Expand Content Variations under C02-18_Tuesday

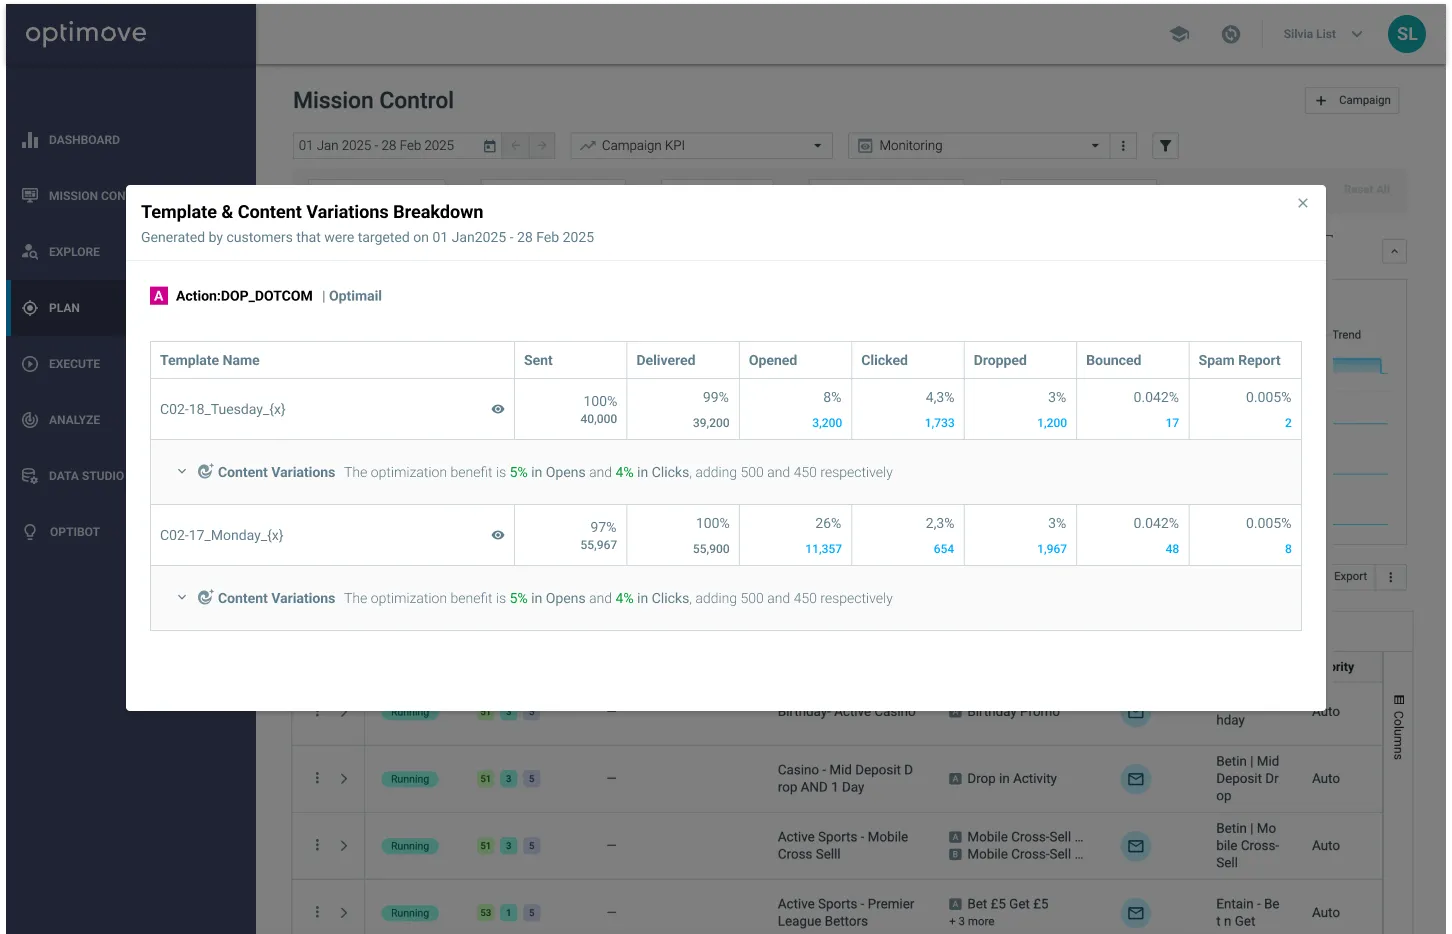point(182,472)
